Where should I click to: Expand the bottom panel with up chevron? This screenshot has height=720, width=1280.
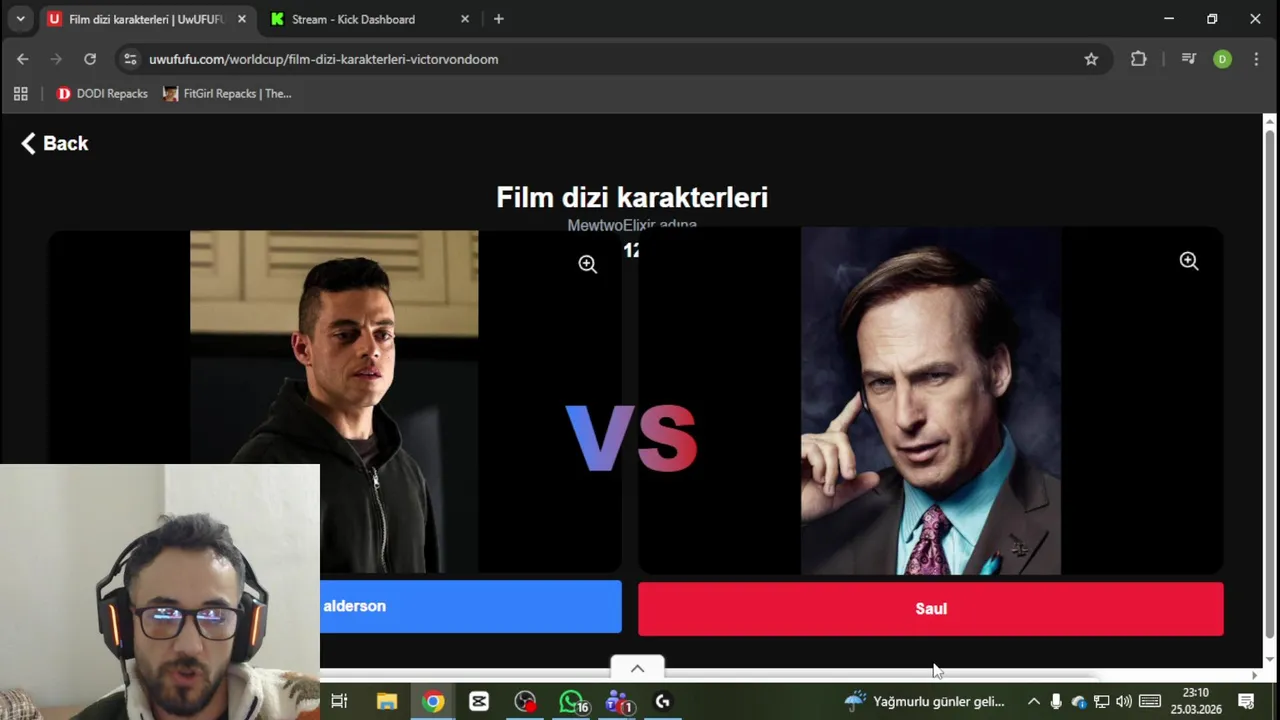pos(637,669)
